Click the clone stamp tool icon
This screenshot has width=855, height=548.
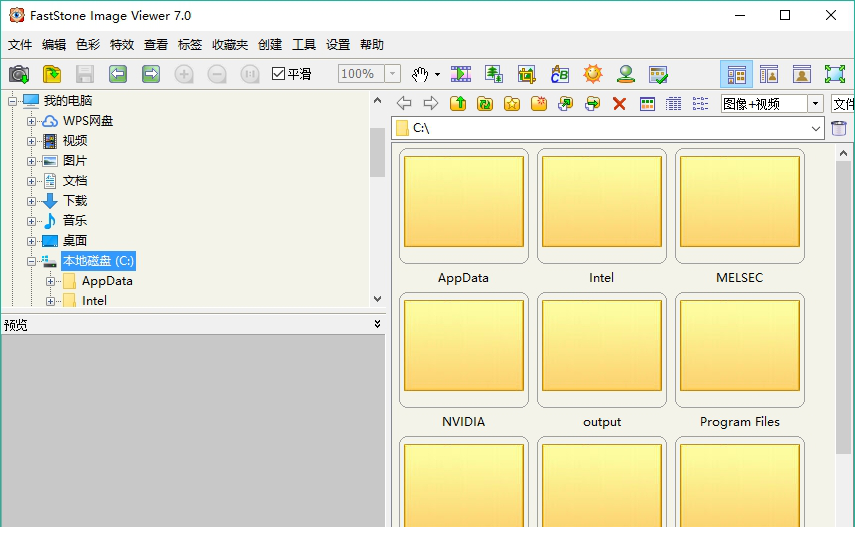coord(625,74)
